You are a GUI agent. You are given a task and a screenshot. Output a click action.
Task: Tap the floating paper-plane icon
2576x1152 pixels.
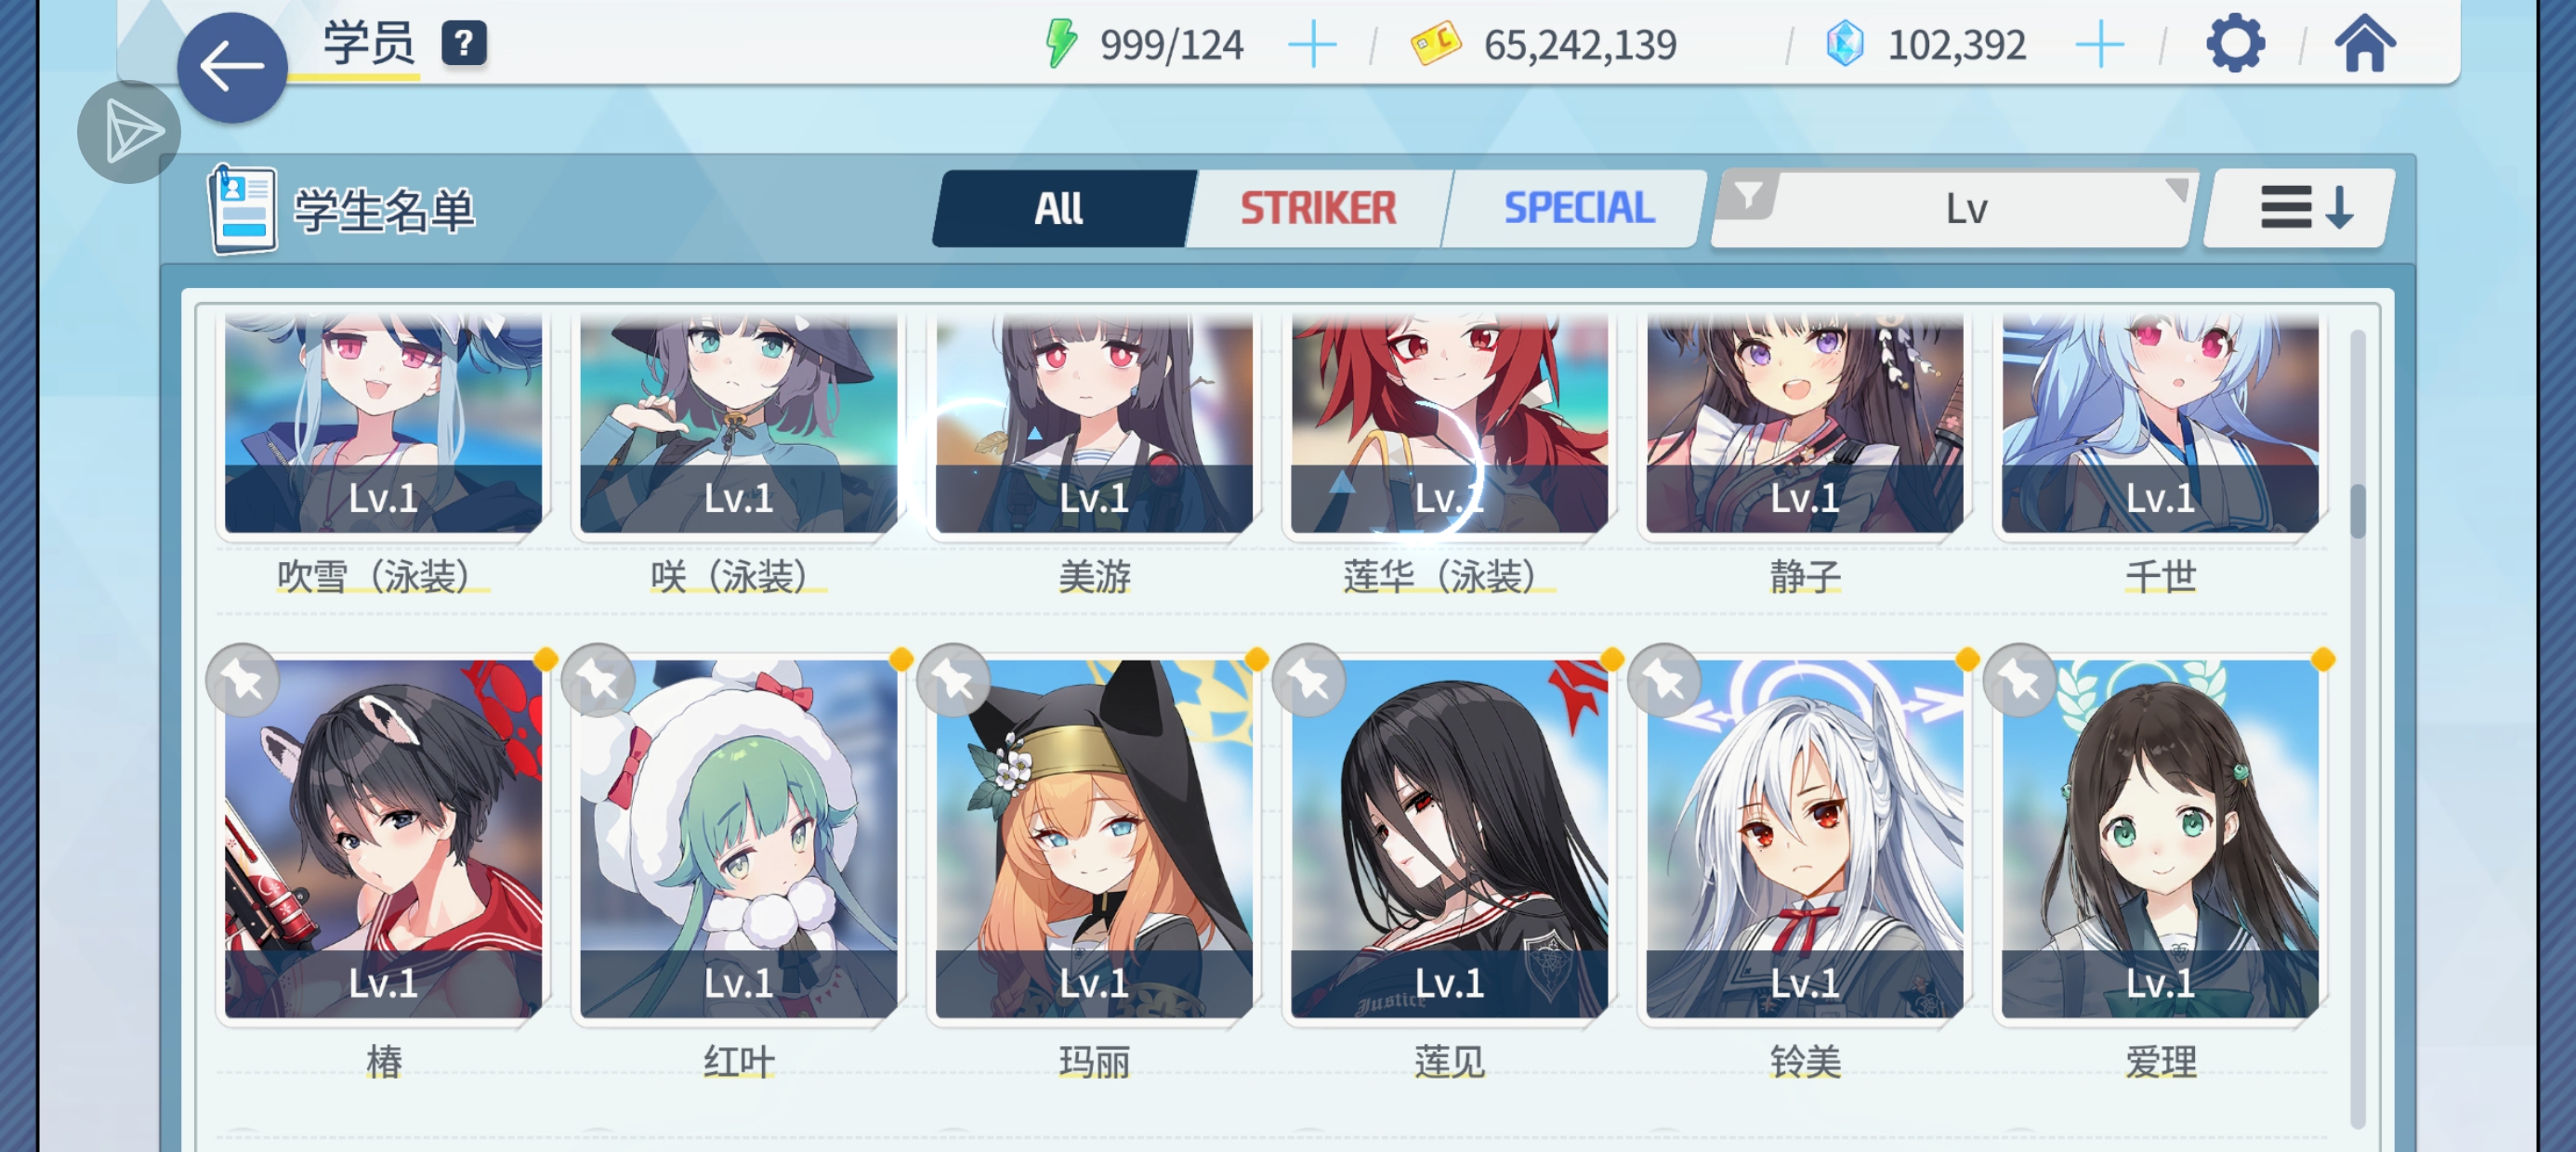pyautogui.click(x=129, y=132)
